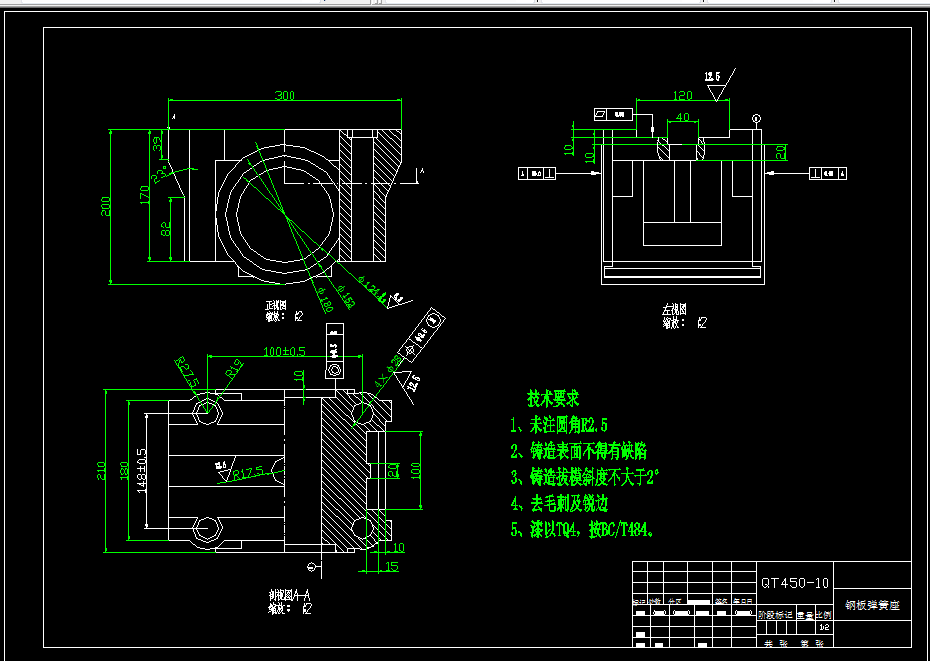Click the 阶段标记 title block cell
930x661 pixels.
[x=776, y=615]
